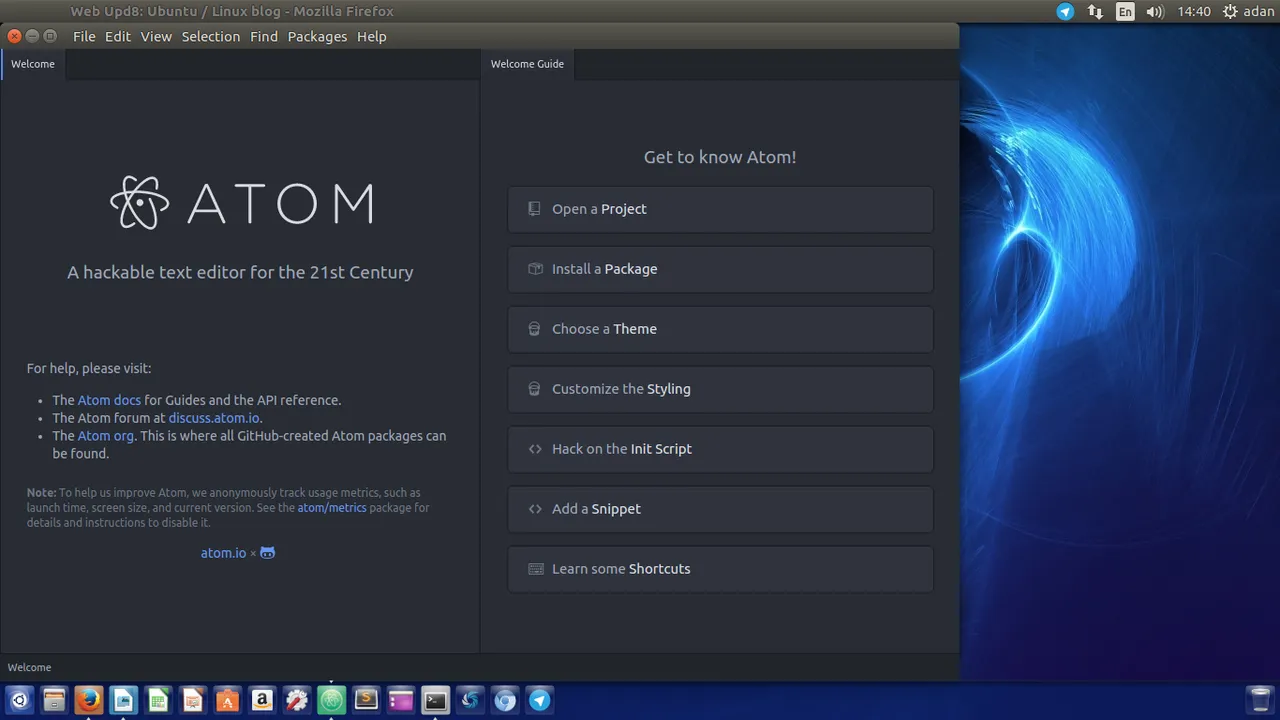Open the Edit menu
Screen dimensions: 1280x720
[x=118, y=36]
